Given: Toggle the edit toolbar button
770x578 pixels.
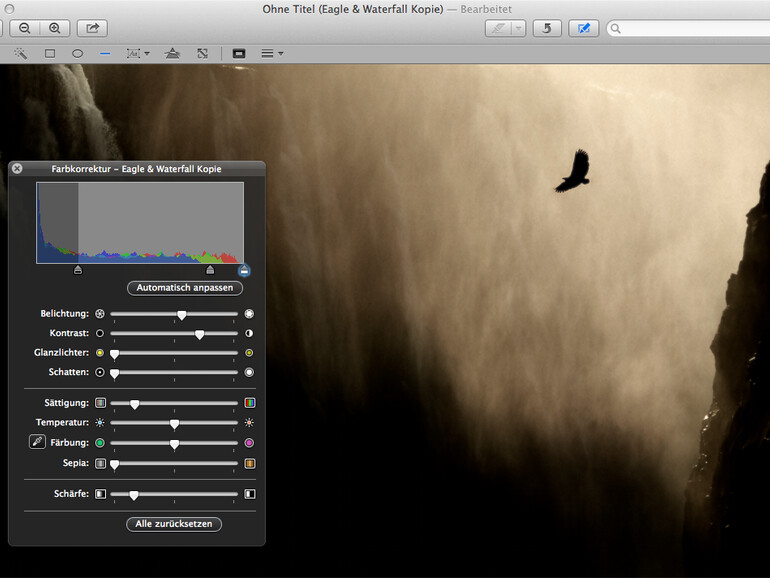Looking at the screenshot, I should (583, 29).
